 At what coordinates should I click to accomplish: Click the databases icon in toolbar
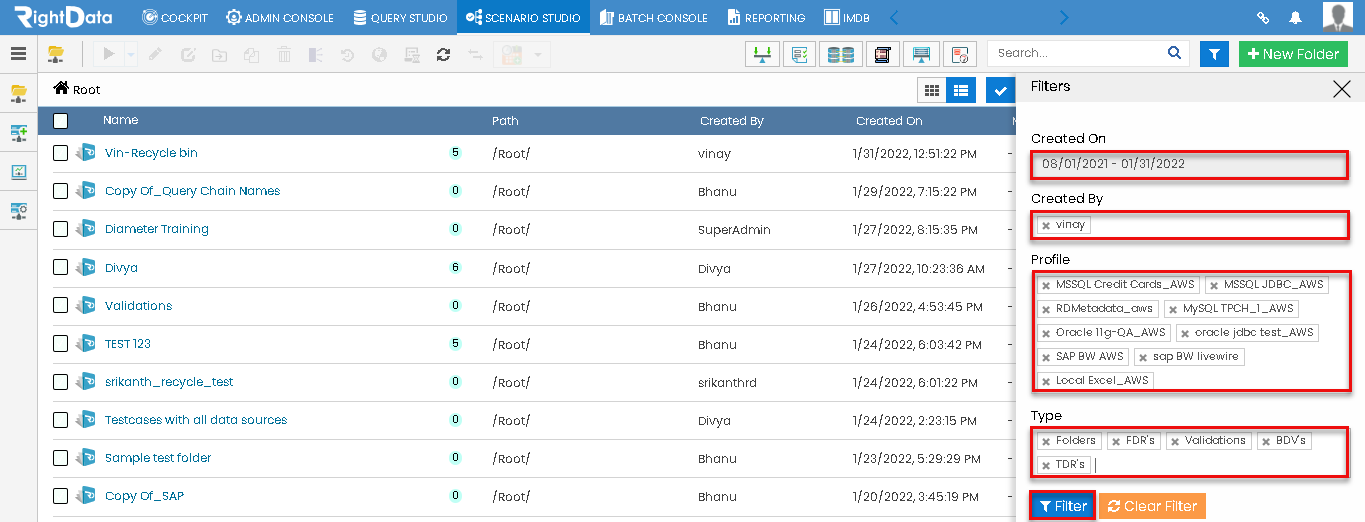pos(841,54)
